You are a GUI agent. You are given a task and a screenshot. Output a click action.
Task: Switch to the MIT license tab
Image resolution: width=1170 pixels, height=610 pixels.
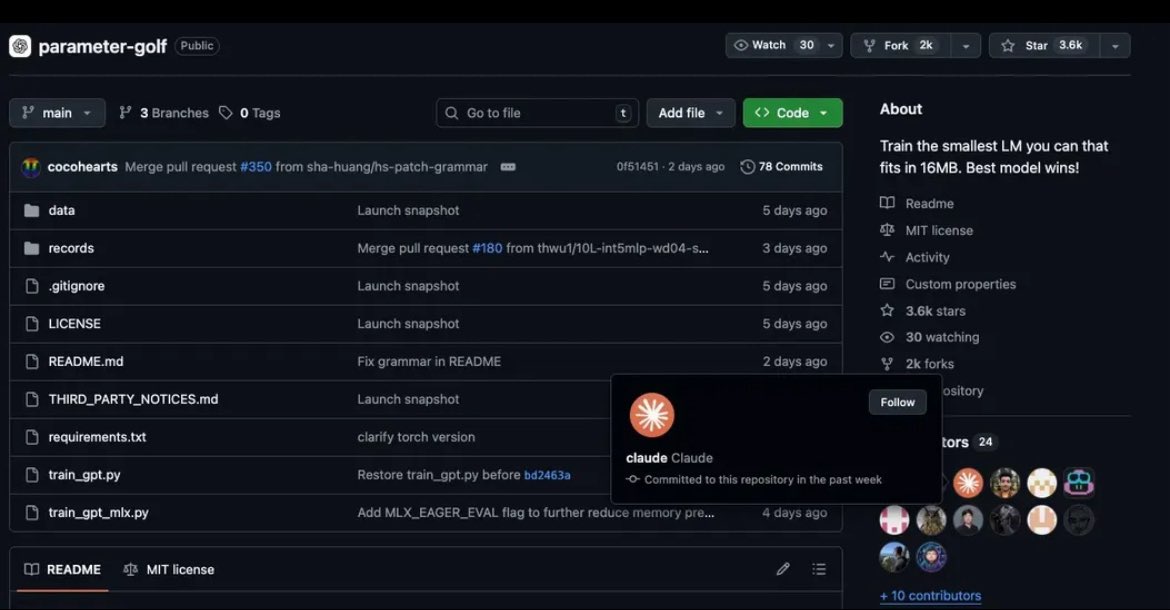pyautogui.click(x=169, y=570)
